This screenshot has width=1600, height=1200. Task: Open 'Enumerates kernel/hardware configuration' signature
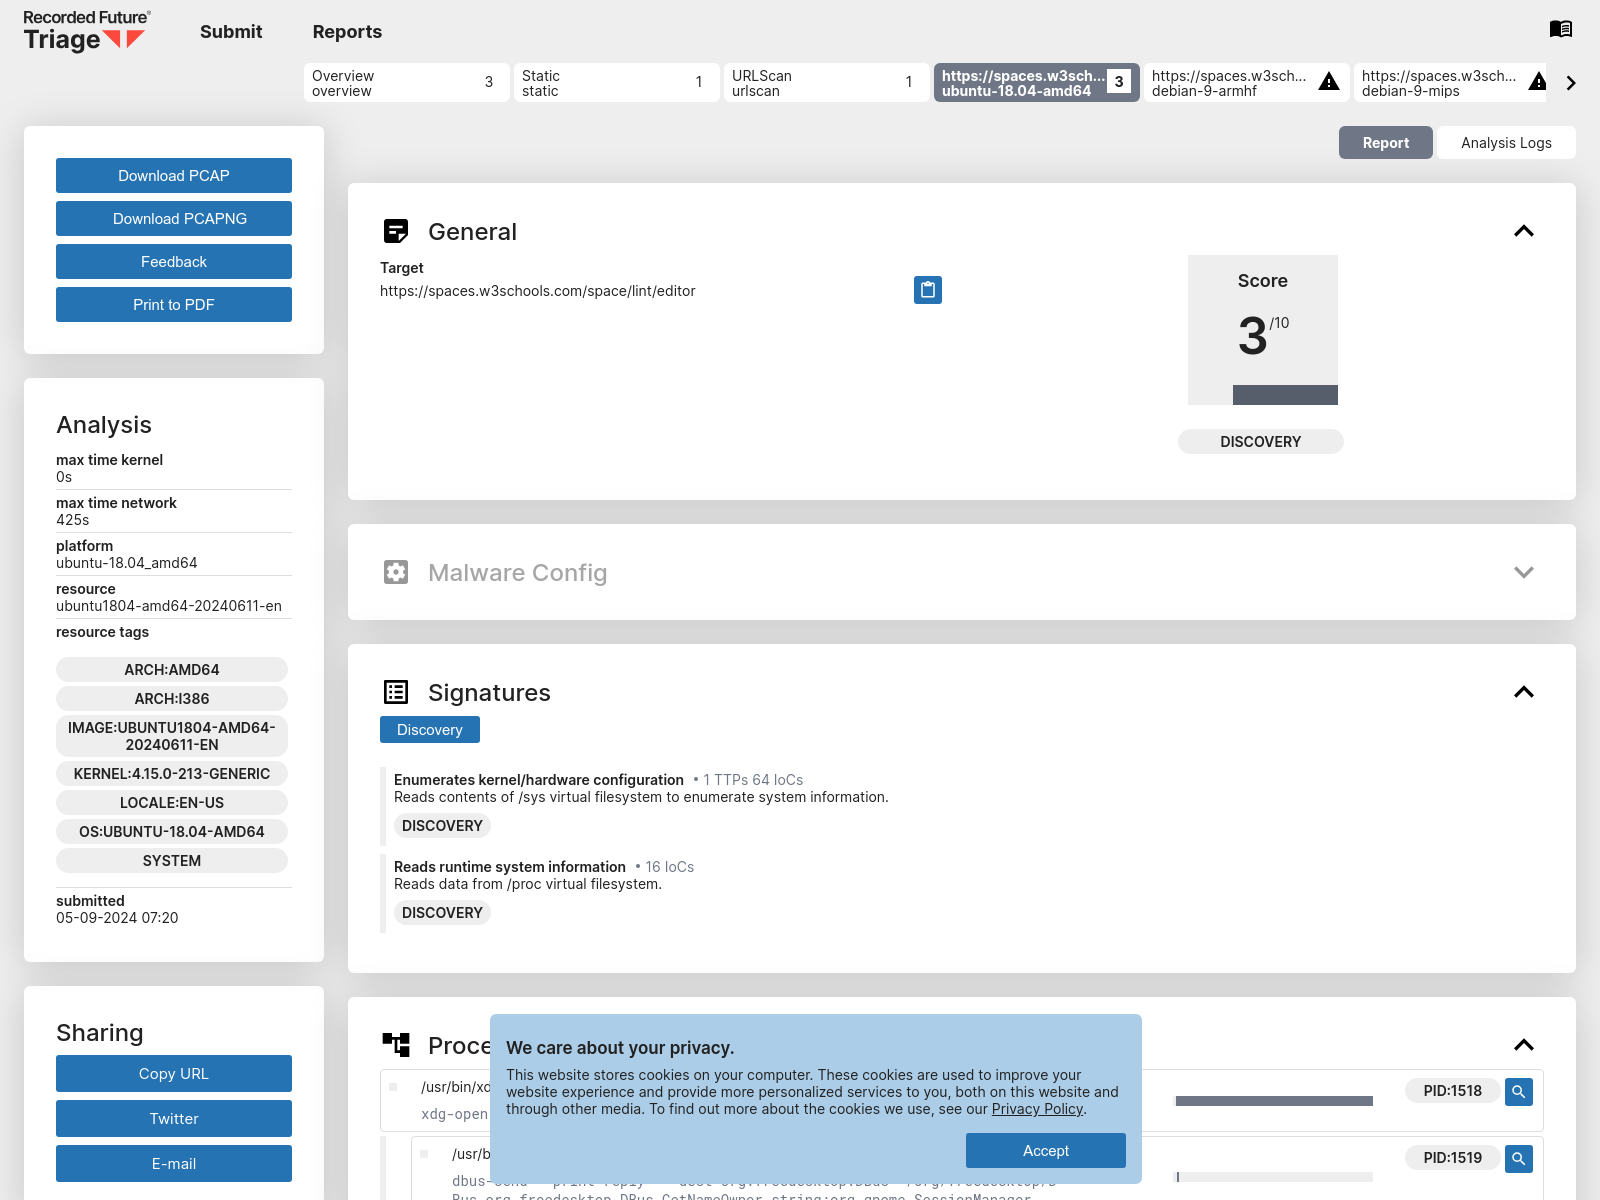539,779
